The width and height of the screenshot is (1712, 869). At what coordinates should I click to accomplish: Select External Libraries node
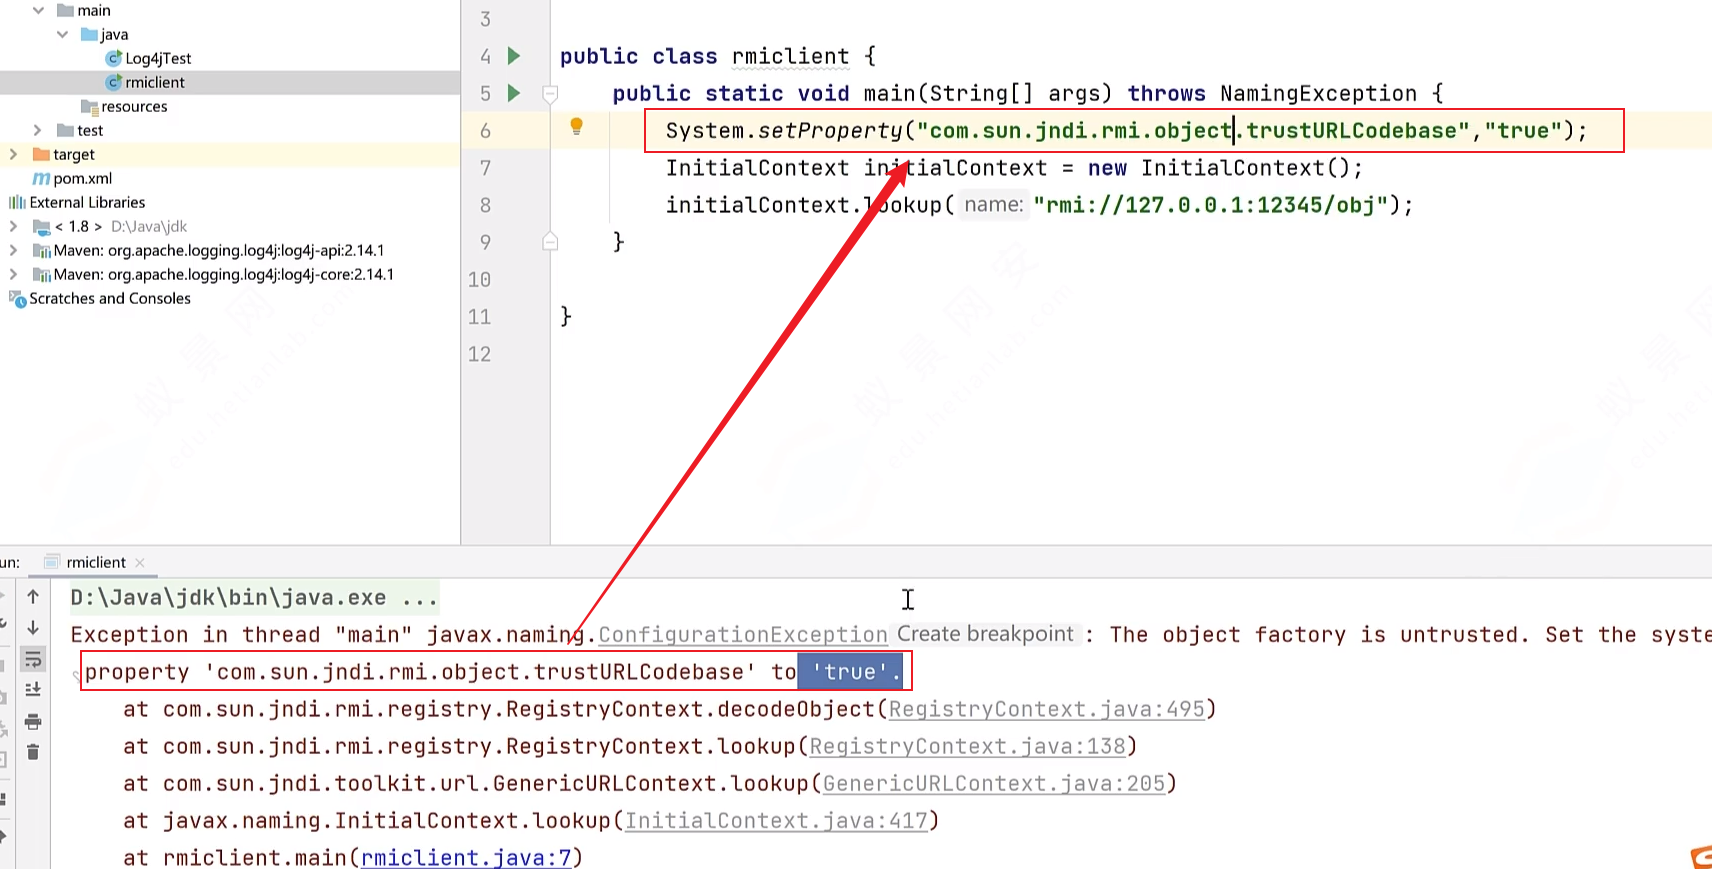[x=87, y=202]
